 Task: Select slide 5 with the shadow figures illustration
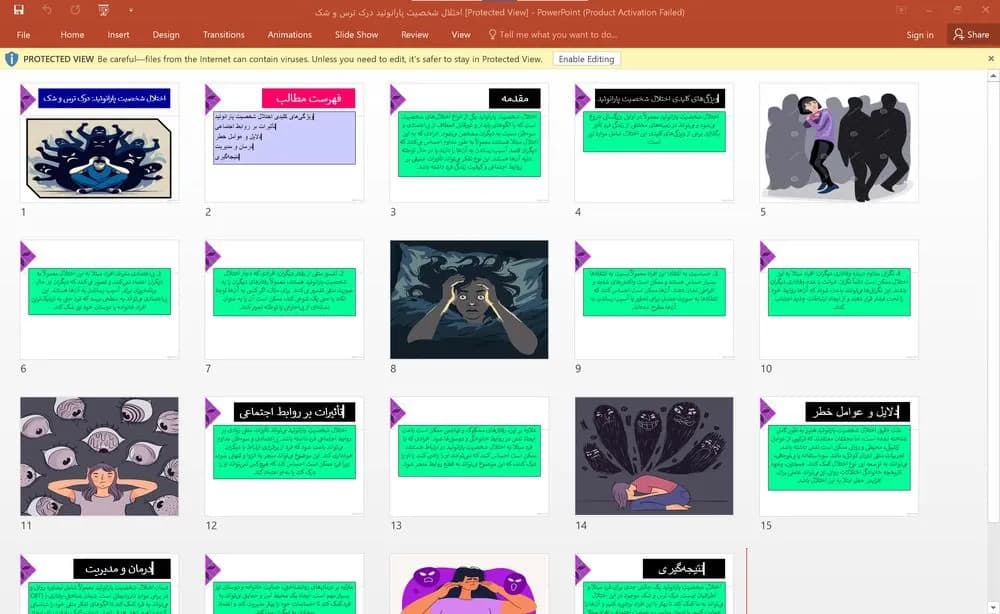tap(839, 142)
